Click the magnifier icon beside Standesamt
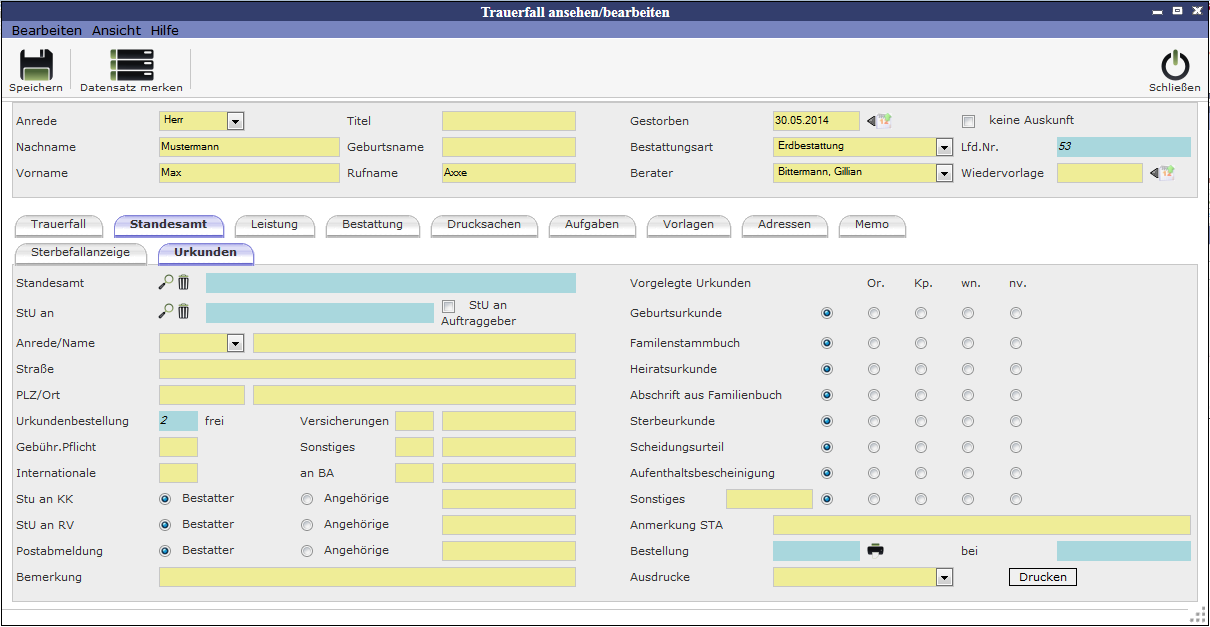 pos(166,283)
